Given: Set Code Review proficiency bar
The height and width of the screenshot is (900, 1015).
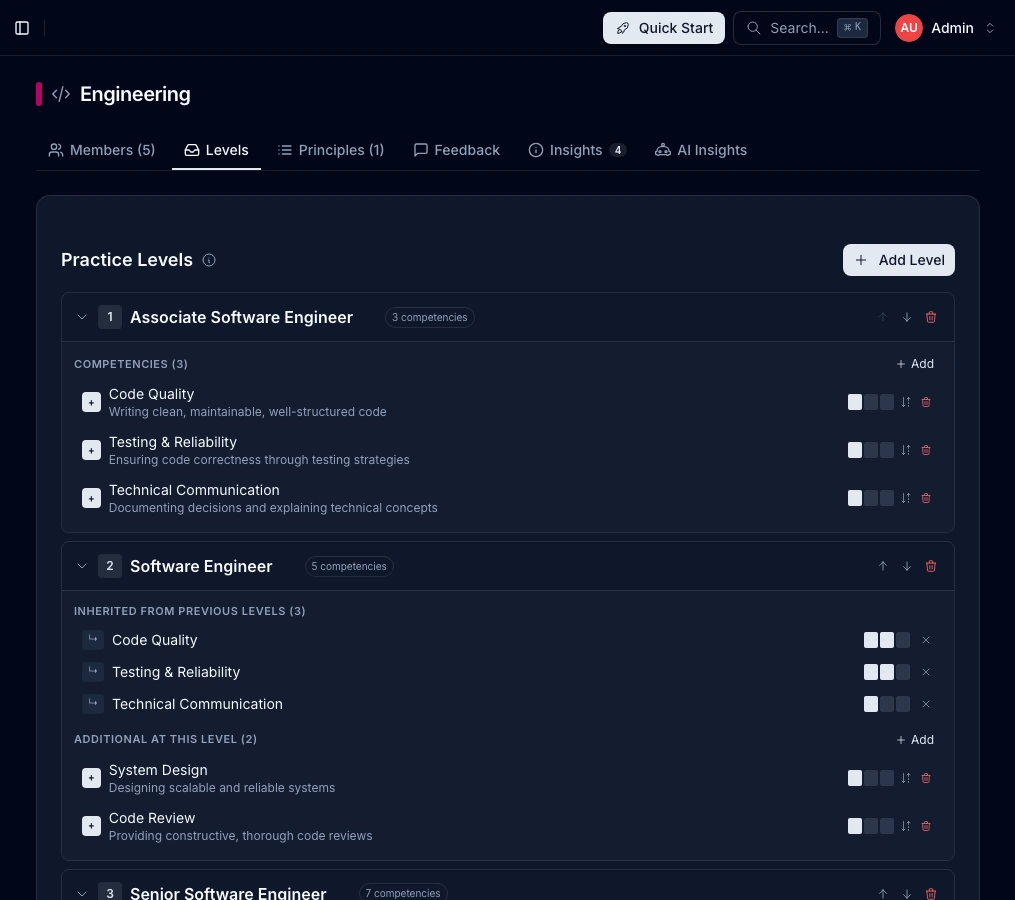Looking at the screenshot, I should [871, 826].
